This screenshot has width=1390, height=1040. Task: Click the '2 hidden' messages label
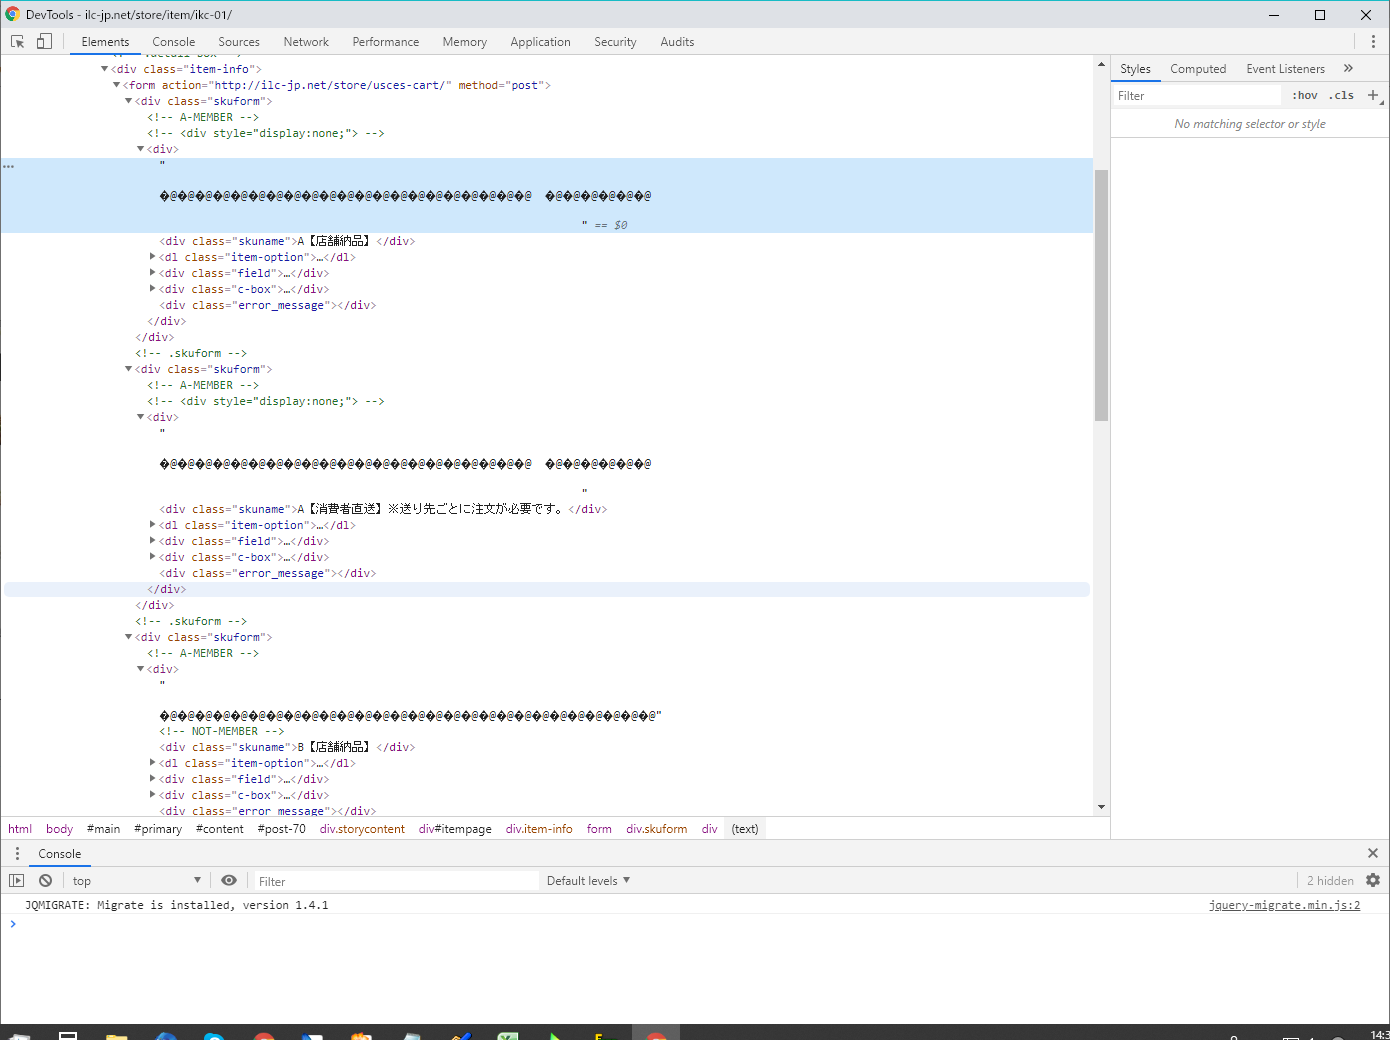(x=1330, y=881)
